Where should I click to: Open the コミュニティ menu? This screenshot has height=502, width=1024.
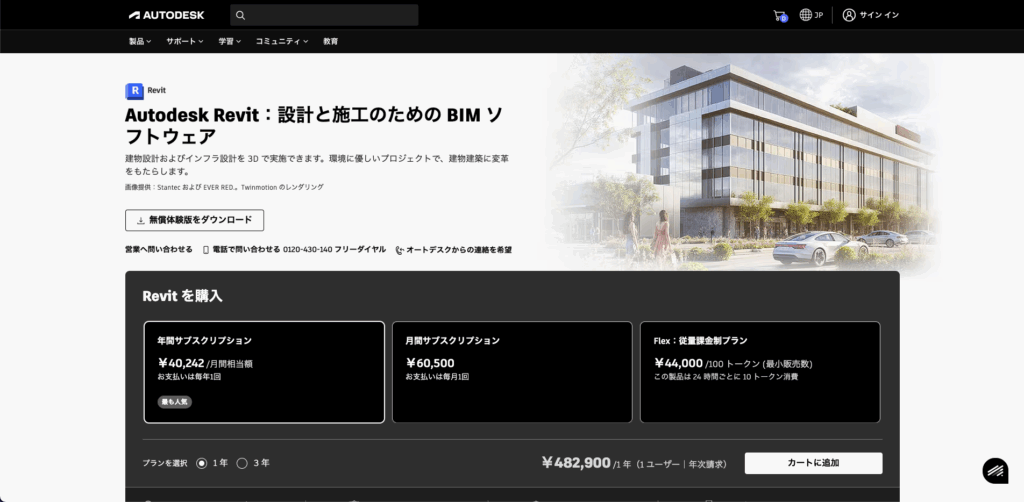point(281,41)
